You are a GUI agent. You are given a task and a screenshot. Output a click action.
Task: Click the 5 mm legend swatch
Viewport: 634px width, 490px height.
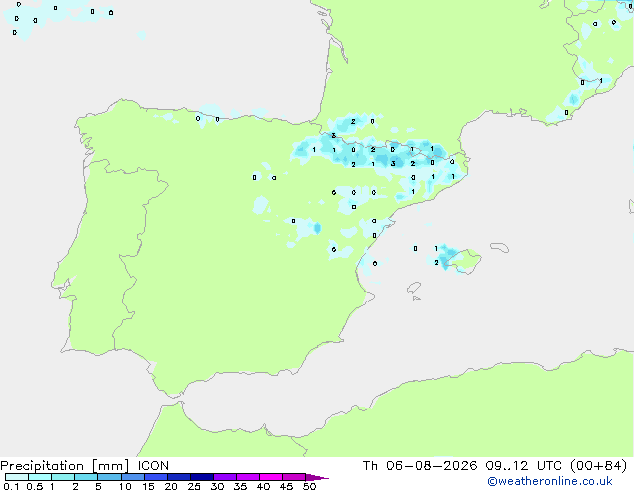click(109, 477)
